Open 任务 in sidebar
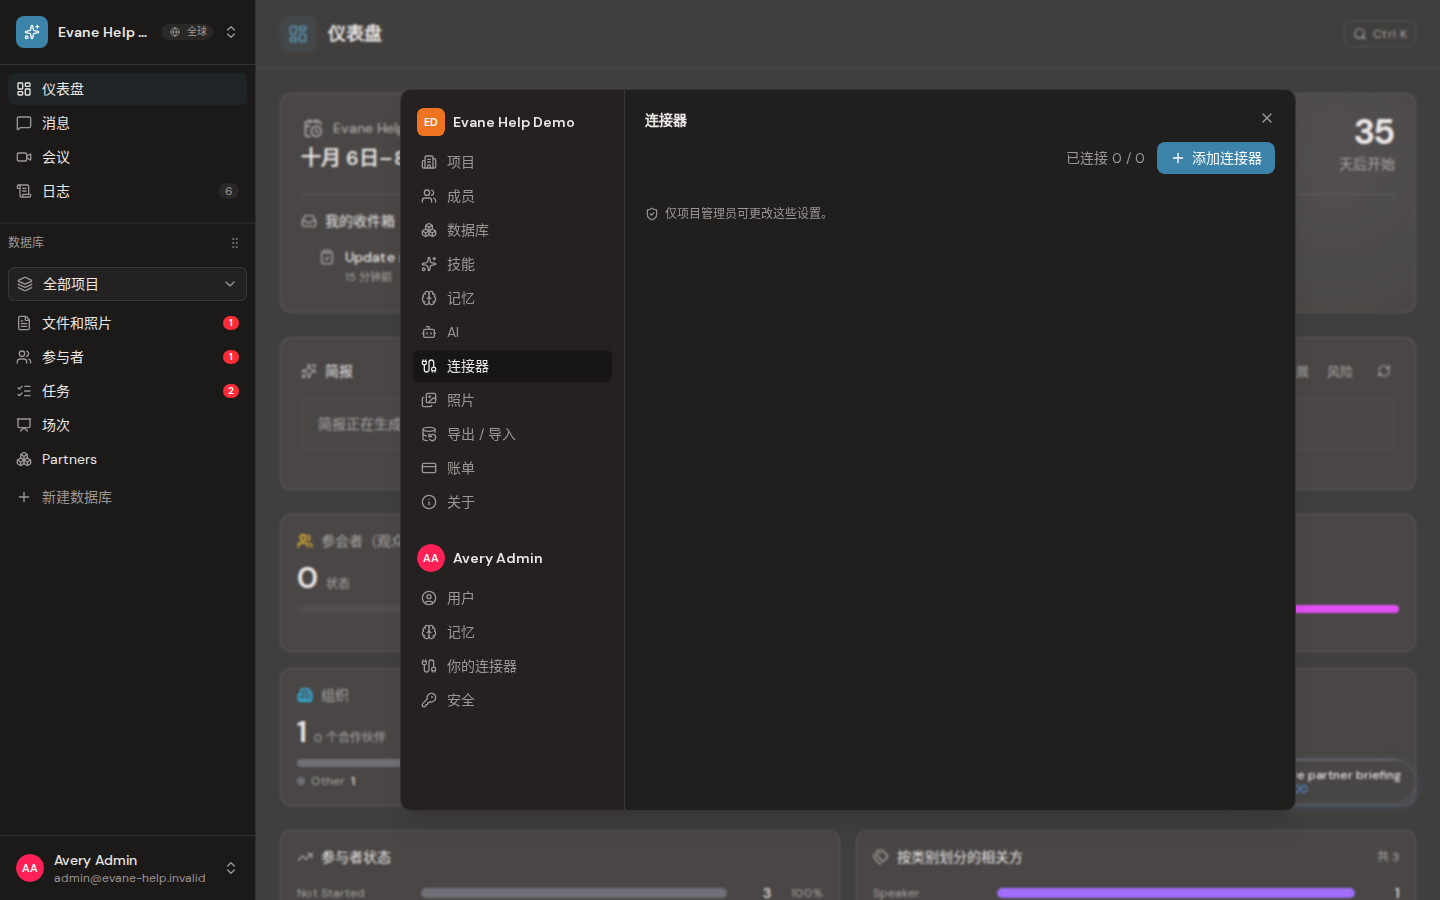The image size is (1440, 900). tap(127, 391)
